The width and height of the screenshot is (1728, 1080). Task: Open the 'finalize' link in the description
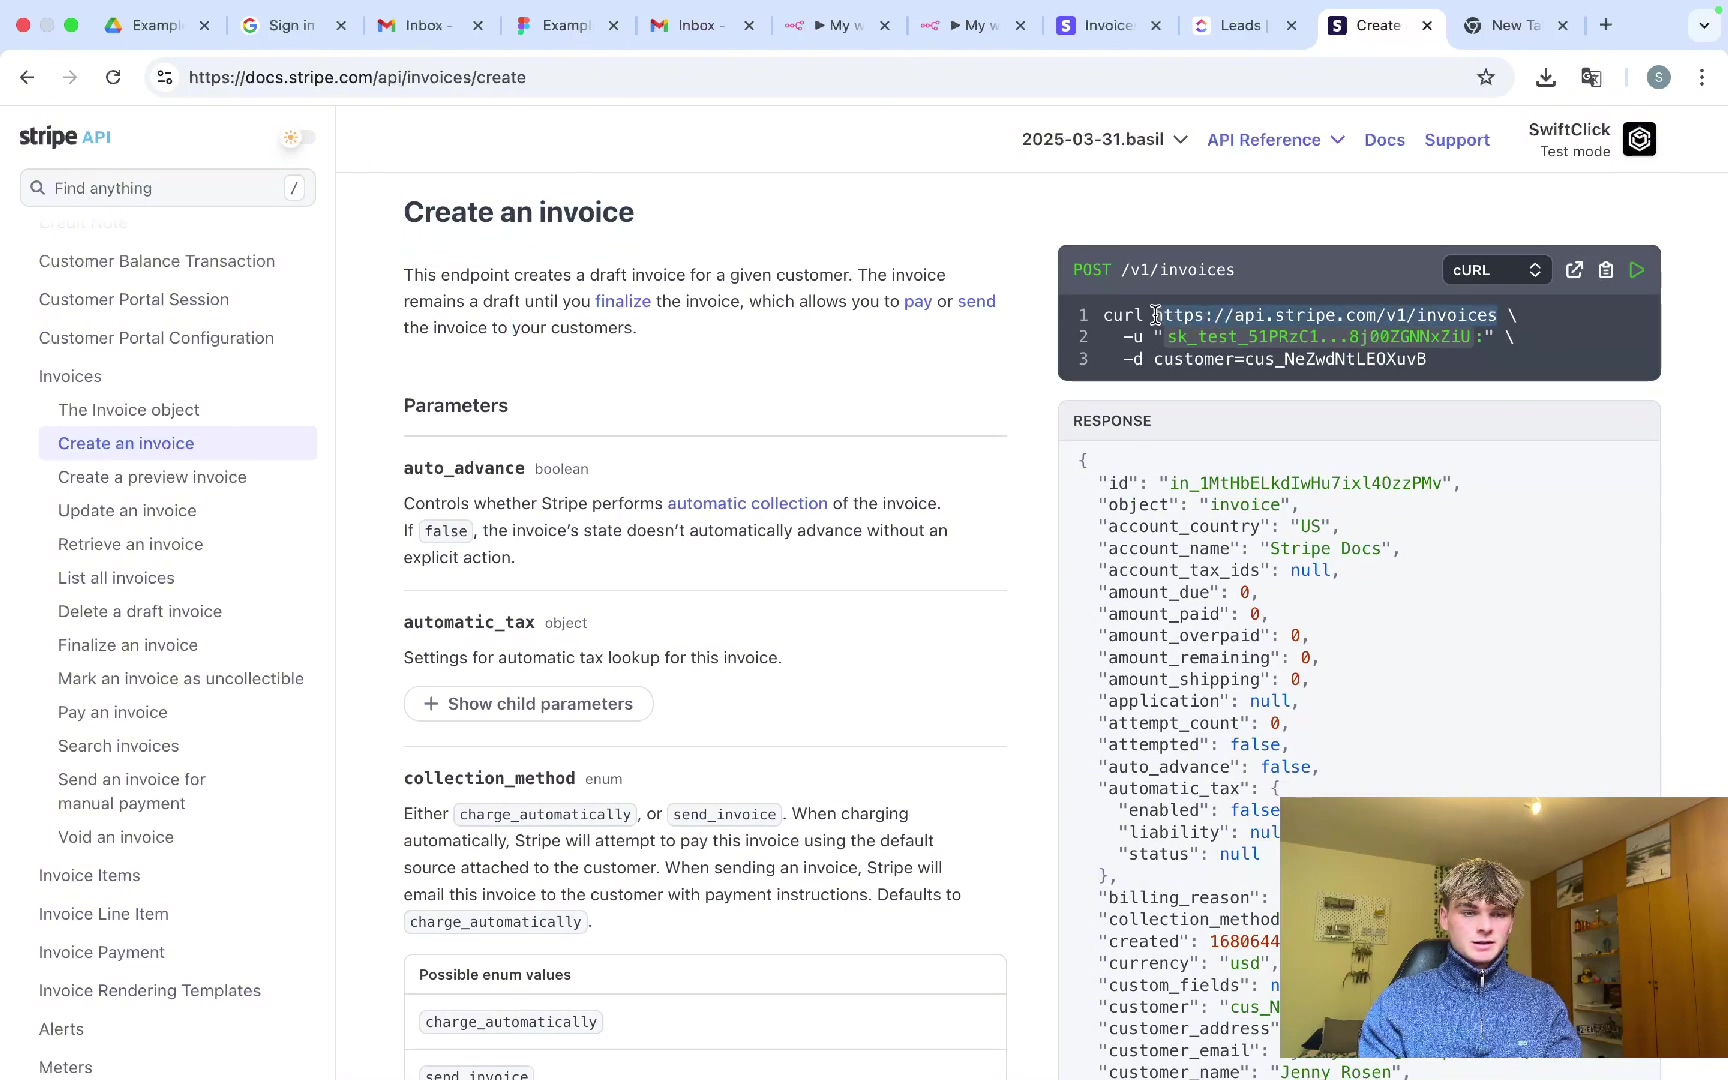[x=622, y=301]
